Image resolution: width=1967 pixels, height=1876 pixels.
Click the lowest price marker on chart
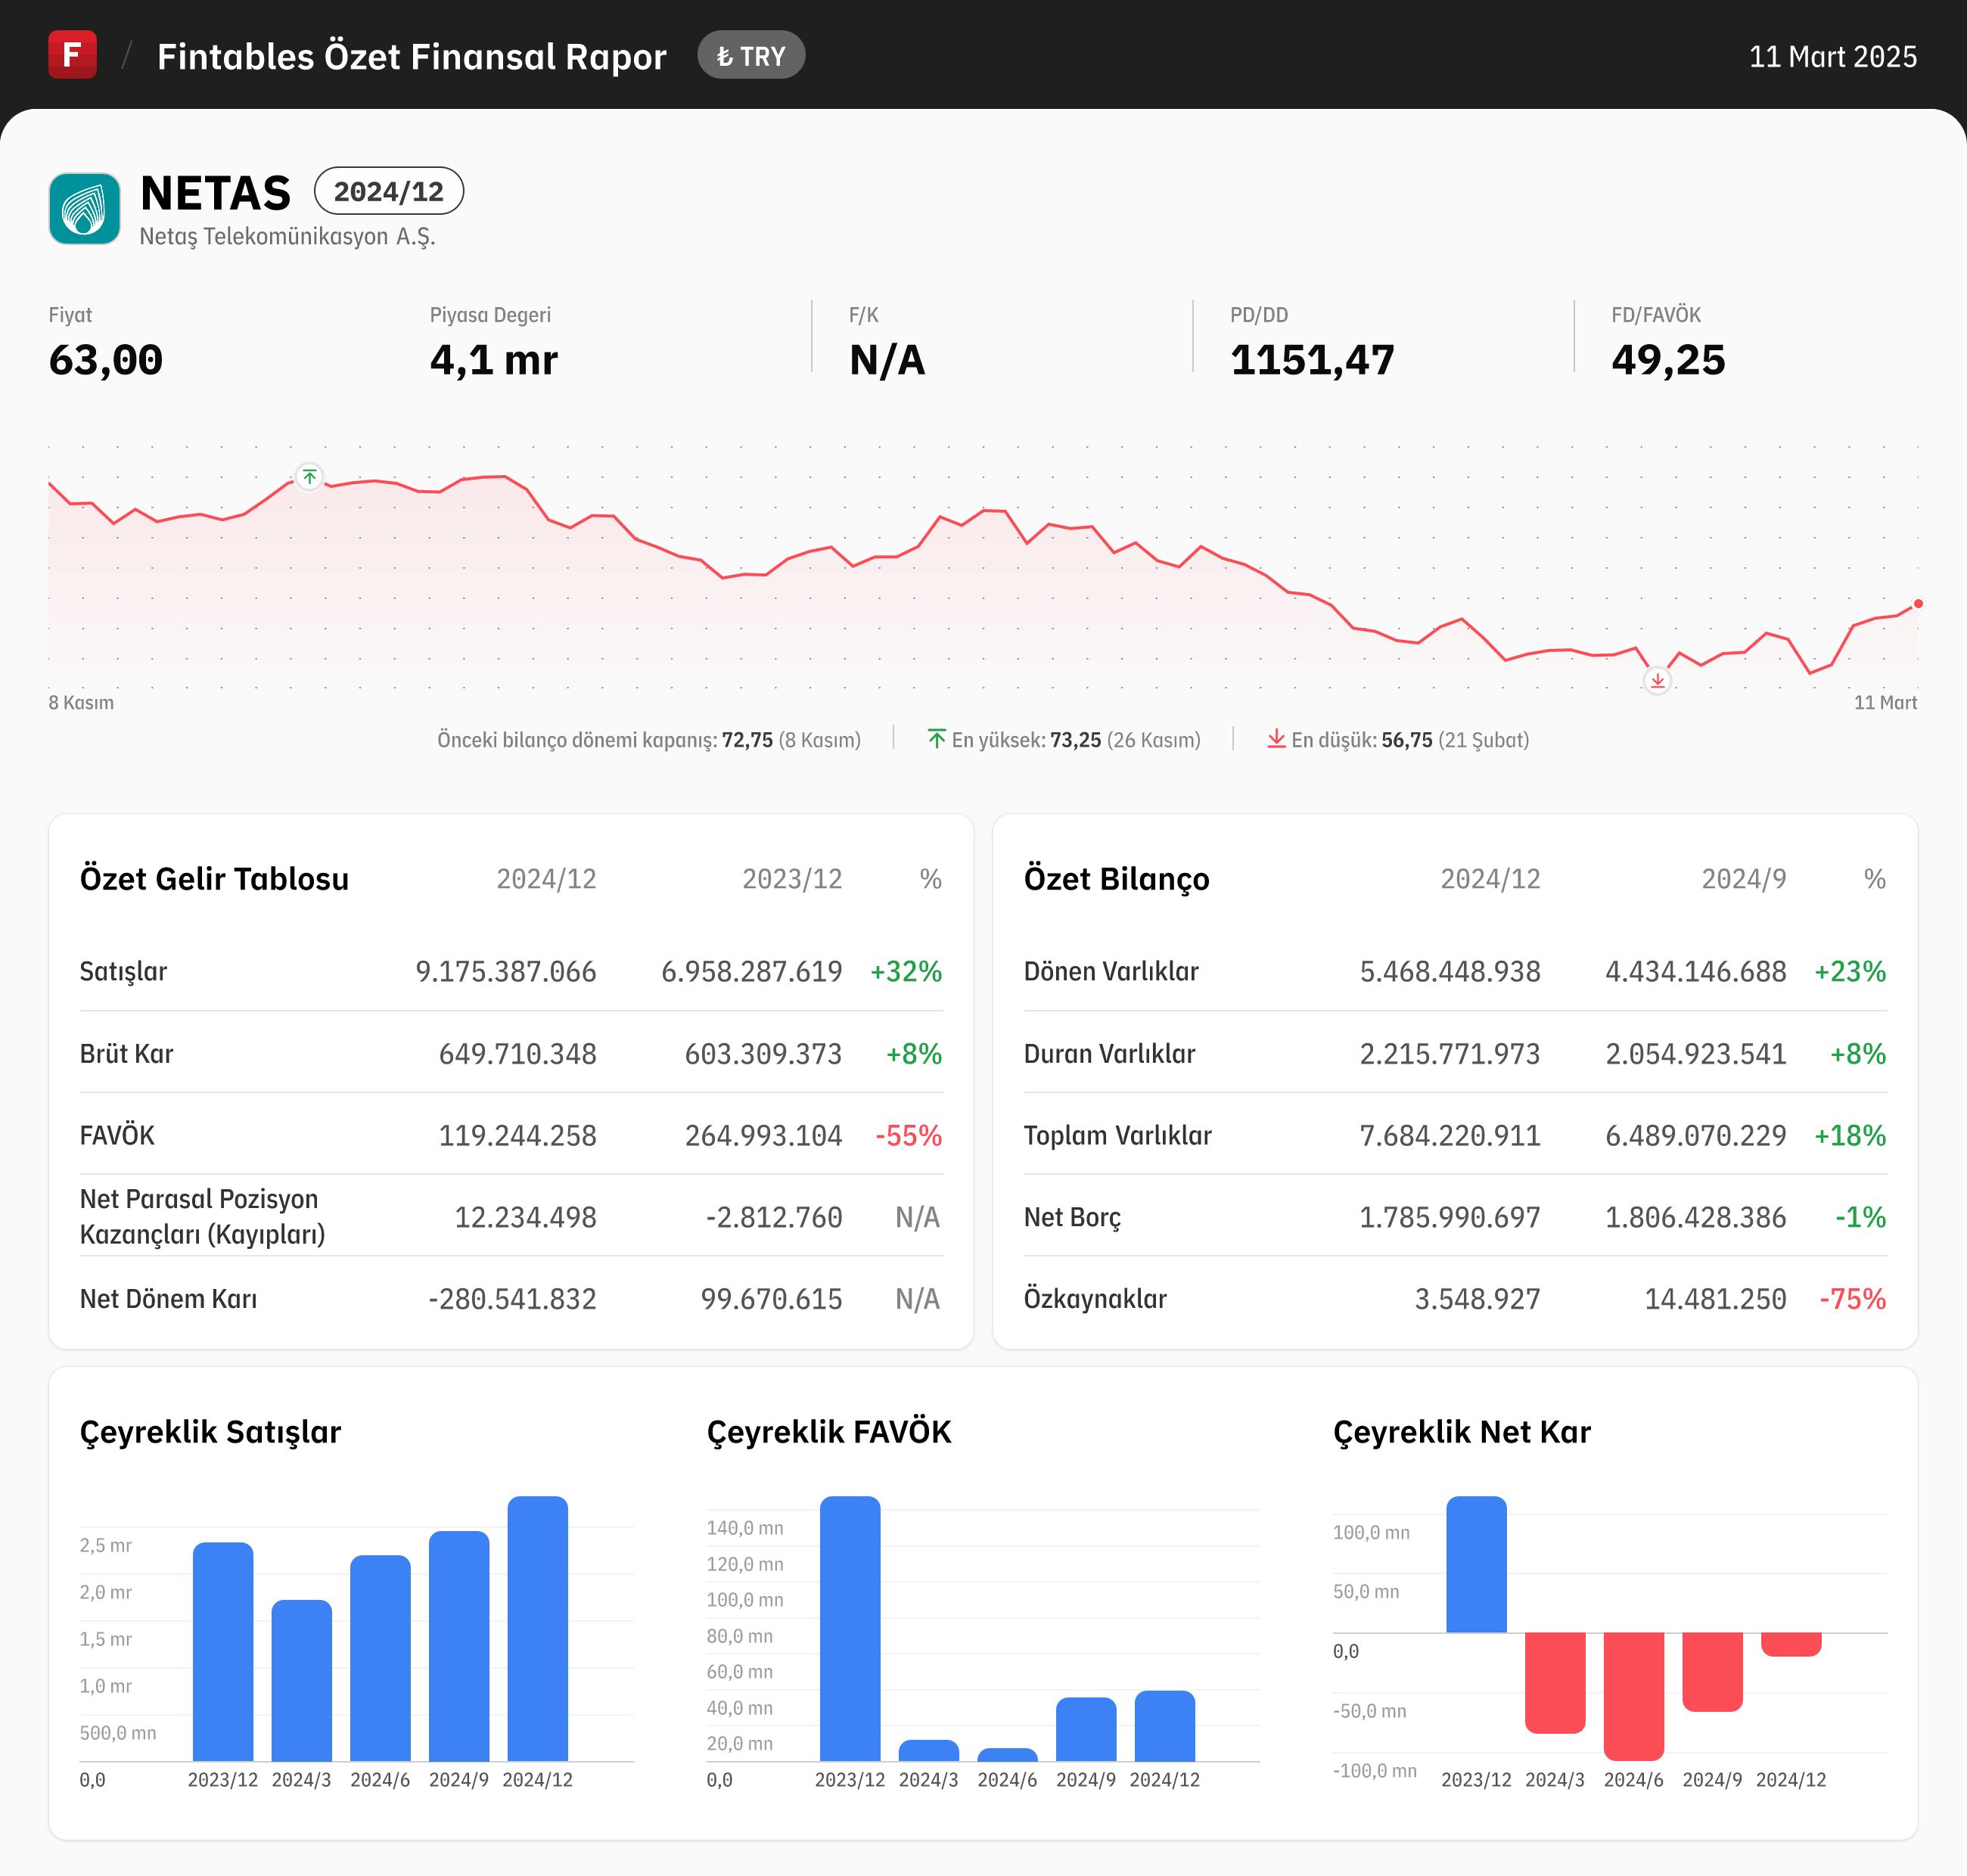(x=1658, y=681)
